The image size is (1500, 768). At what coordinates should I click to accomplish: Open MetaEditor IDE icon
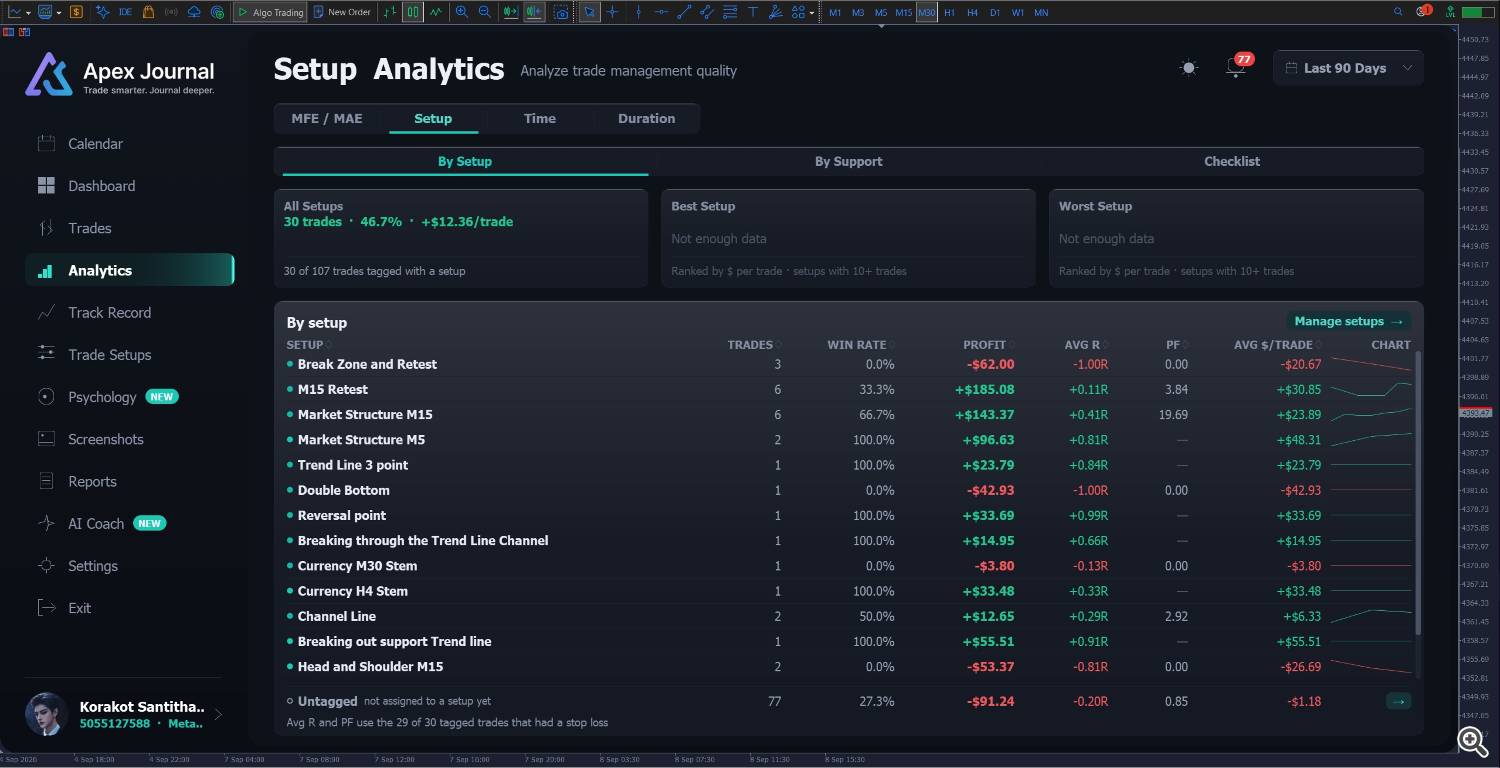pos(125,12)
